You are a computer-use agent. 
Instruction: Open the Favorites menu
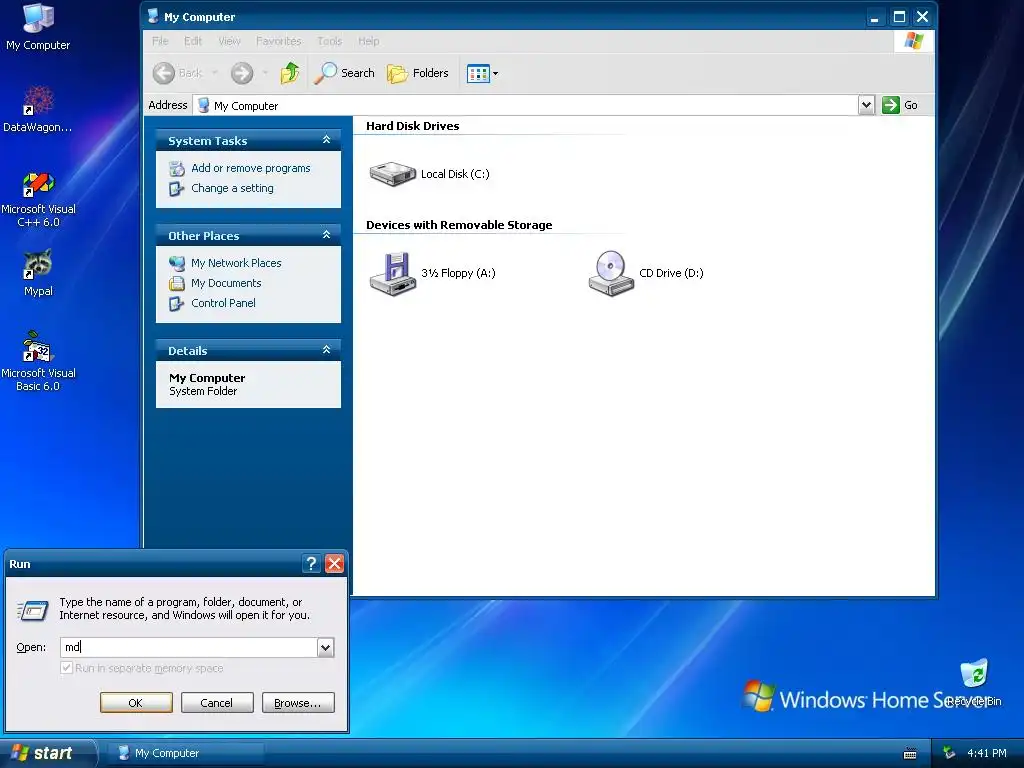279,41
